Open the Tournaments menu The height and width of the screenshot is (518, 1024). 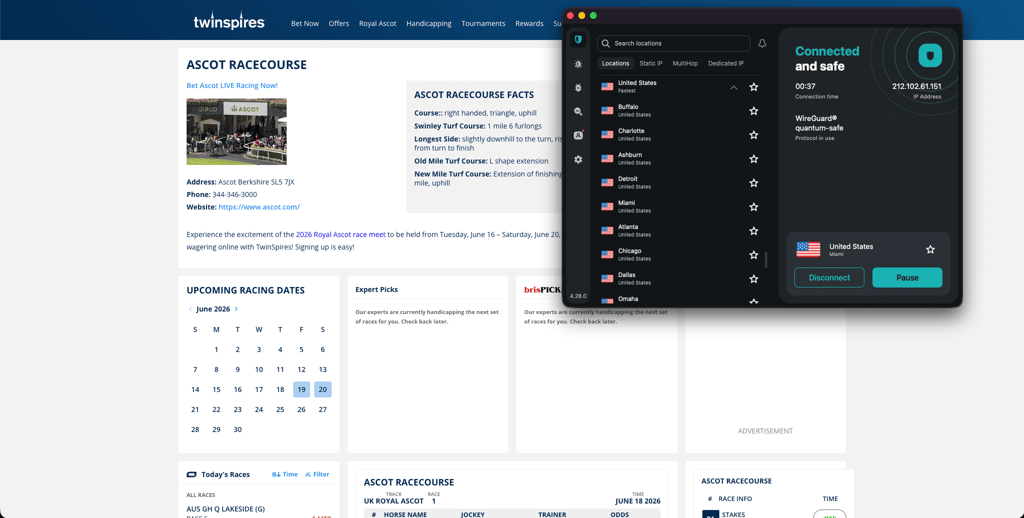click(483, 24)
